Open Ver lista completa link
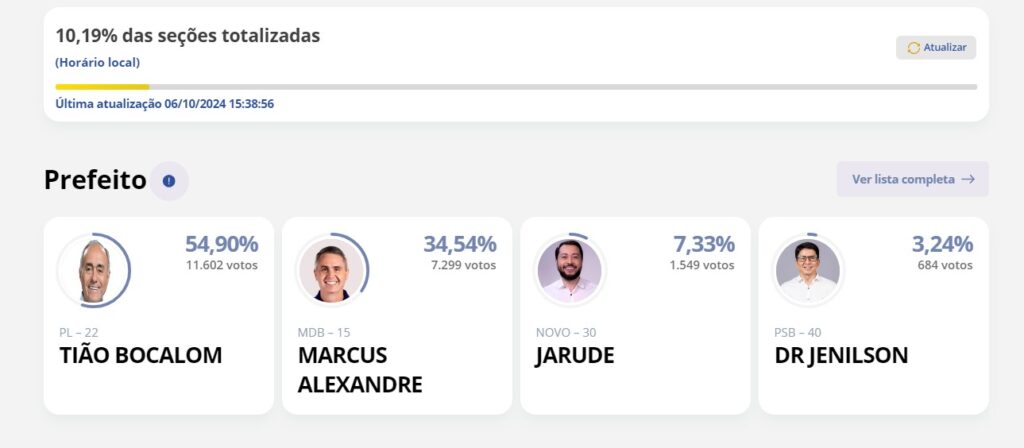 tap(912, 179)
